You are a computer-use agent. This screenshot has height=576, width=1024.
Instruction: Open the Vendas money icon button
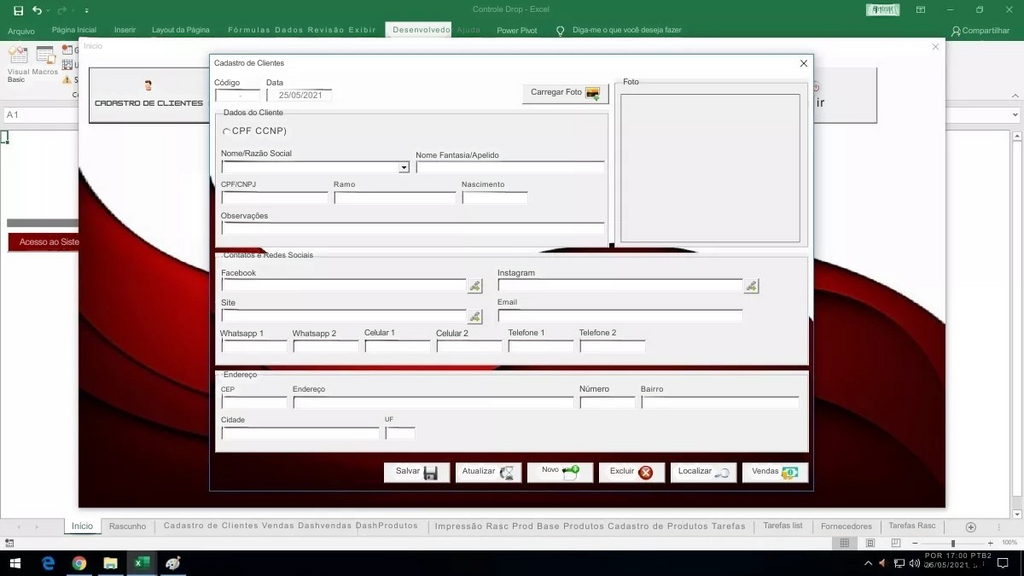click(x=775, y=472)
